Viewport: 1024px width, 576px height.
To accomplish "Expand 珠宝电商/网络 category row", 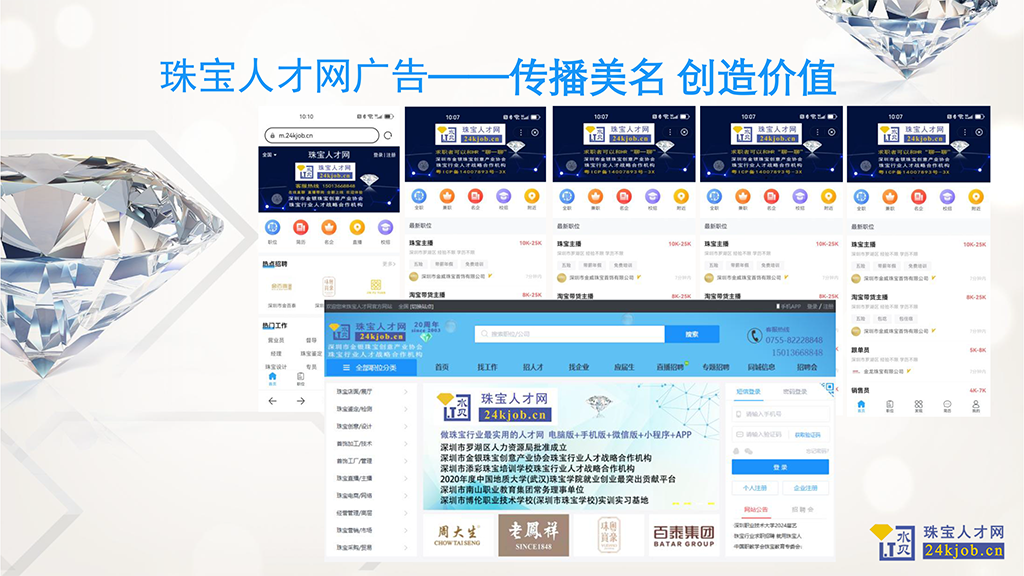I will tap(372, 496).
